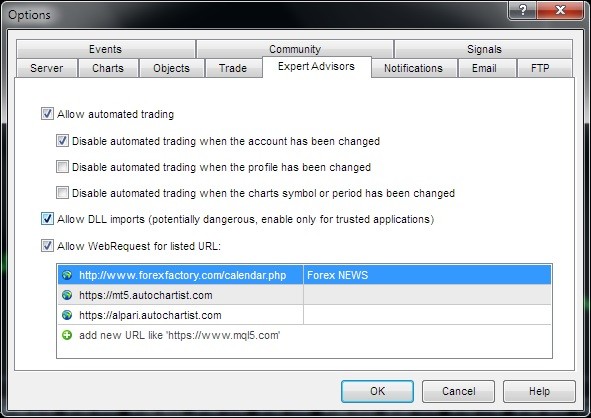This screenshot has height=418, width=591.
Task: Click globe icon beside alpari.autochartist.com
Action: (x=67, y=315)
